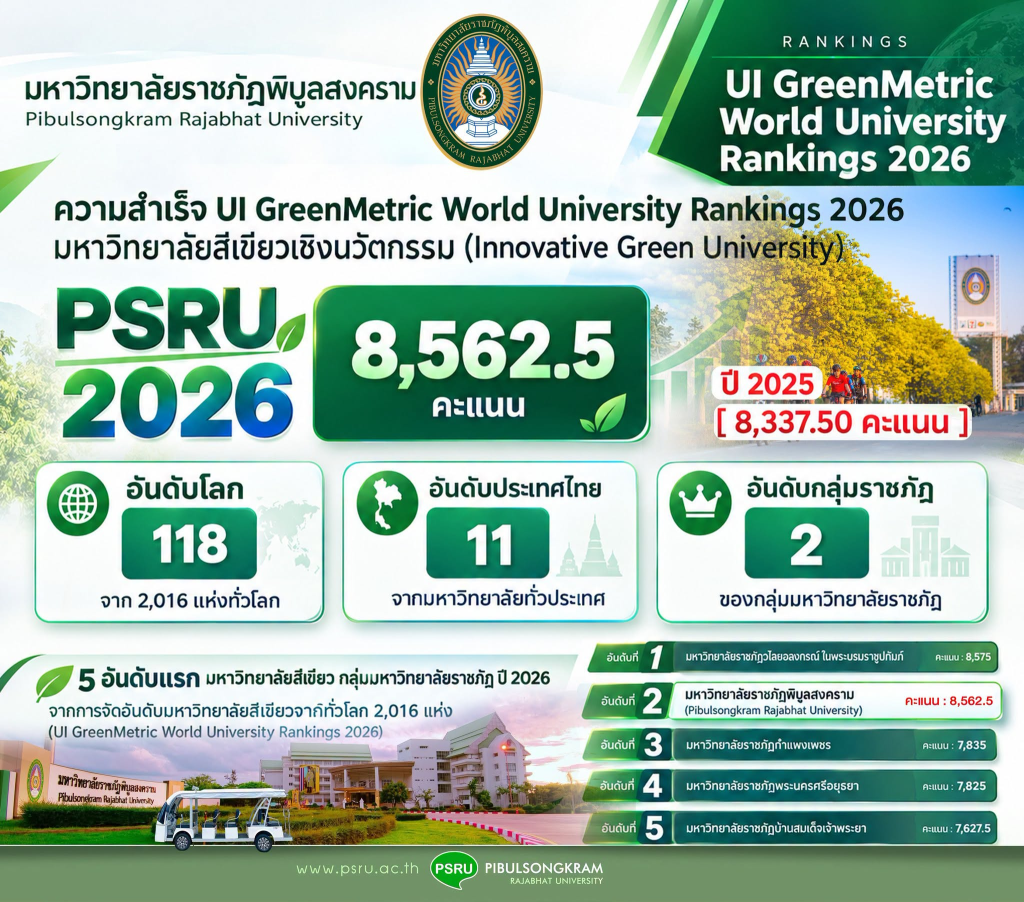Click the world rank 118 badge
The image size is (1024, 902).
189,543
